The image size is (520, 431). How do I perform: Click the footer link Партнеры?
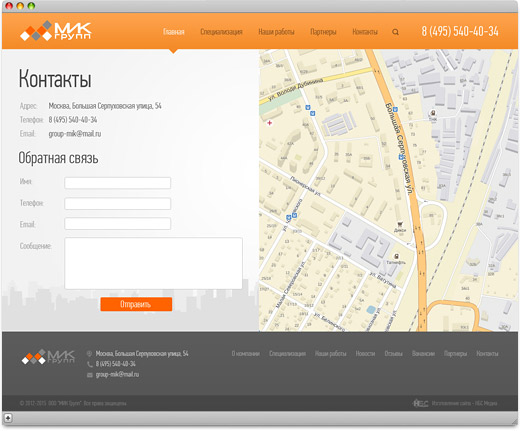[x=455, y=353]
